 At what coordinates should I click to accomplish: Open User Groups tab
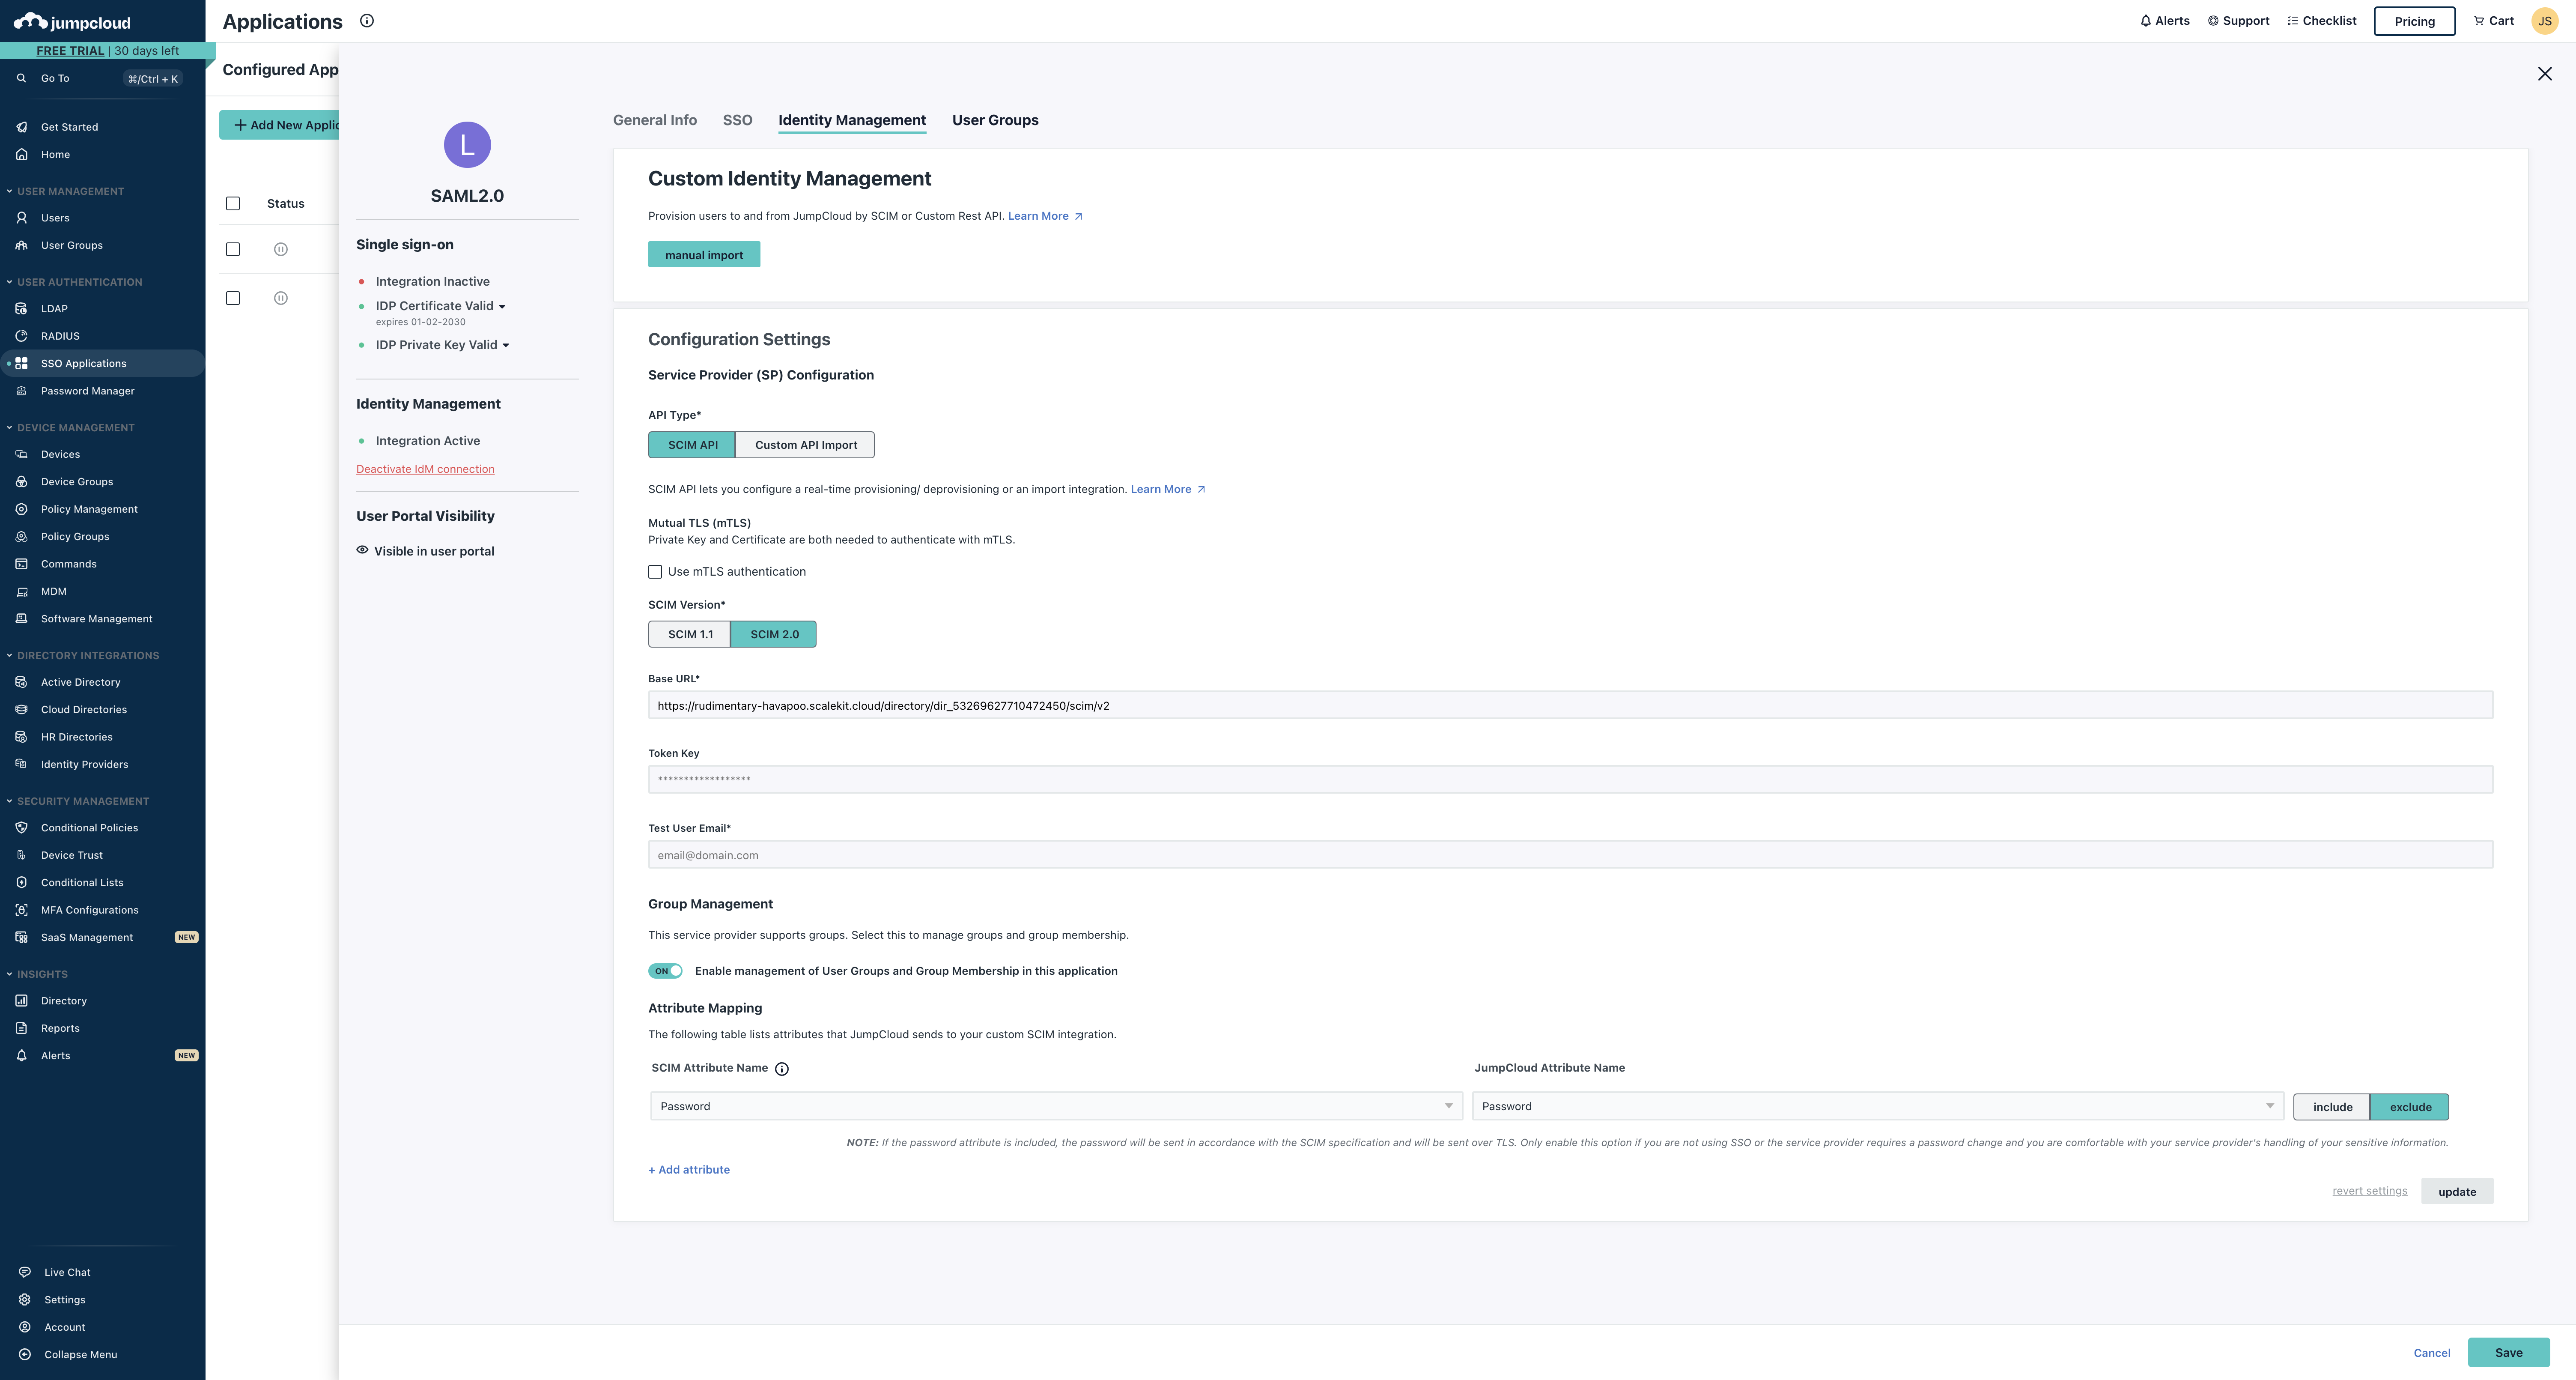coord(995,120)
